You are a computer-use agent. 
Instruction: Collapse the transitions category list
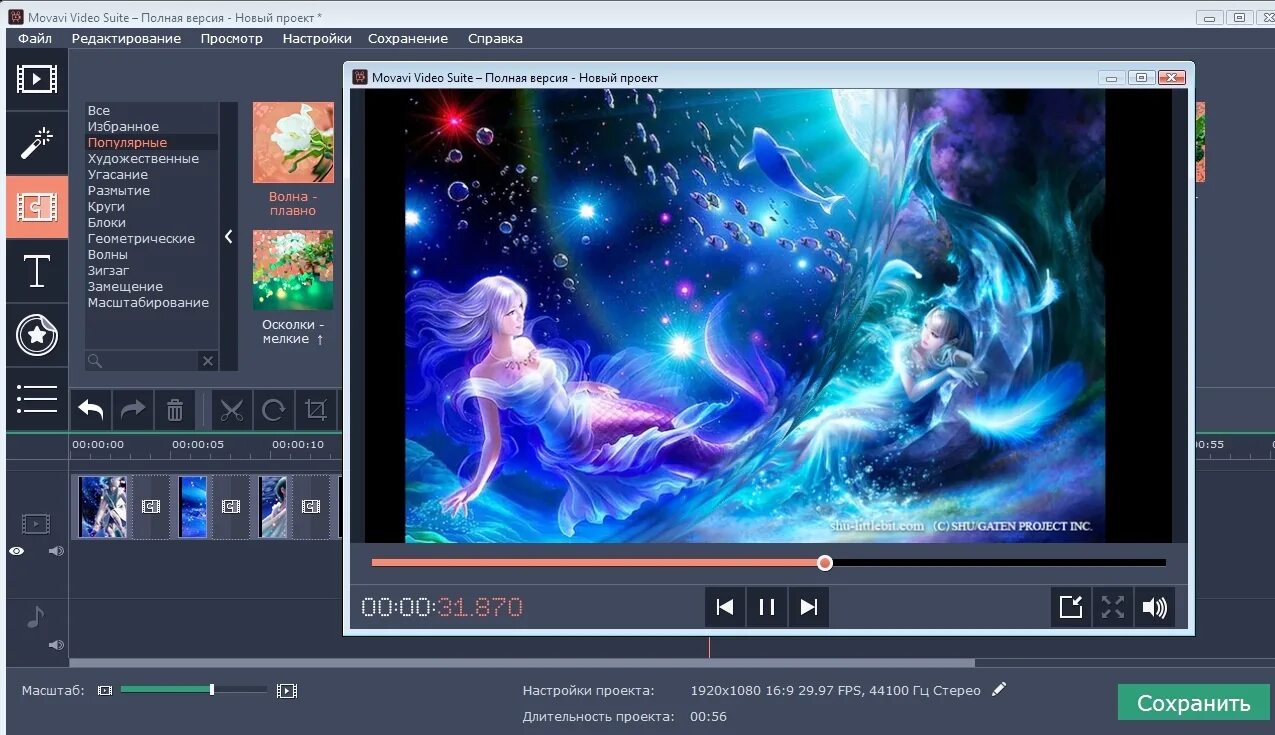(228, 237)
